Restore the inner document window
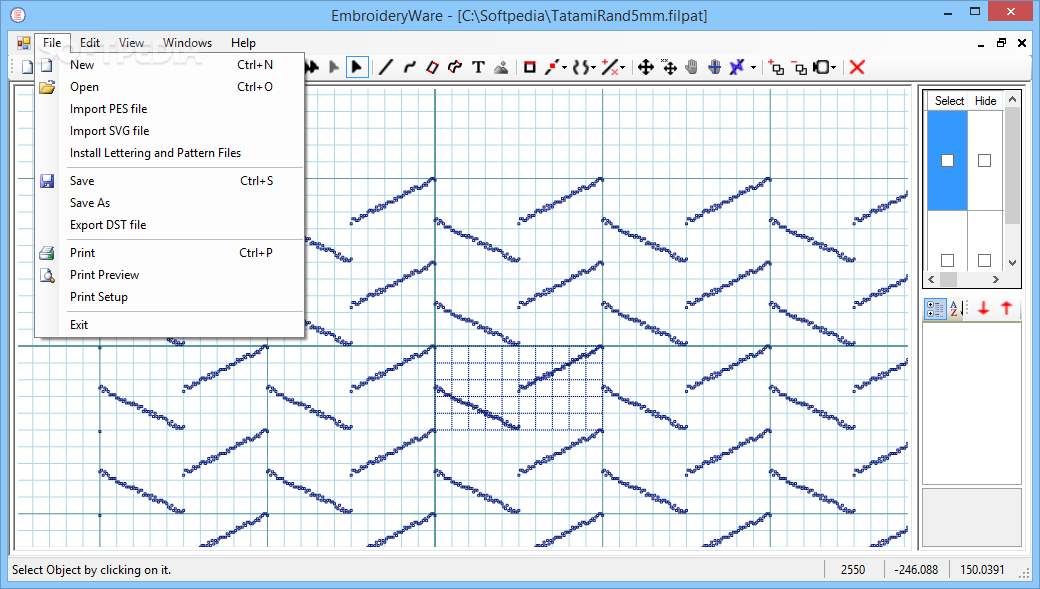Viewport: 1040px width, 589px height. pos(1001,43)
